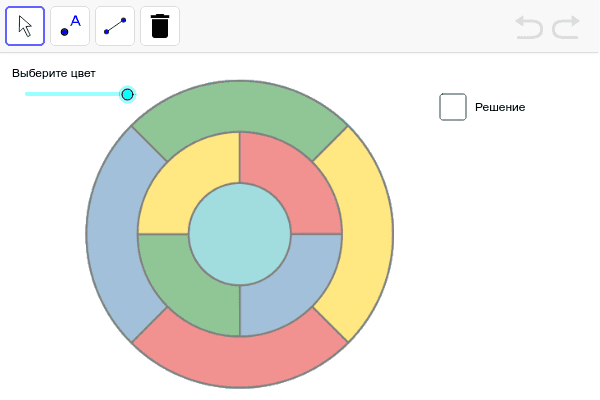Viewport: 600px width, 400px height.
Task: Click the Решение label text
Action: tap(500, 107)
